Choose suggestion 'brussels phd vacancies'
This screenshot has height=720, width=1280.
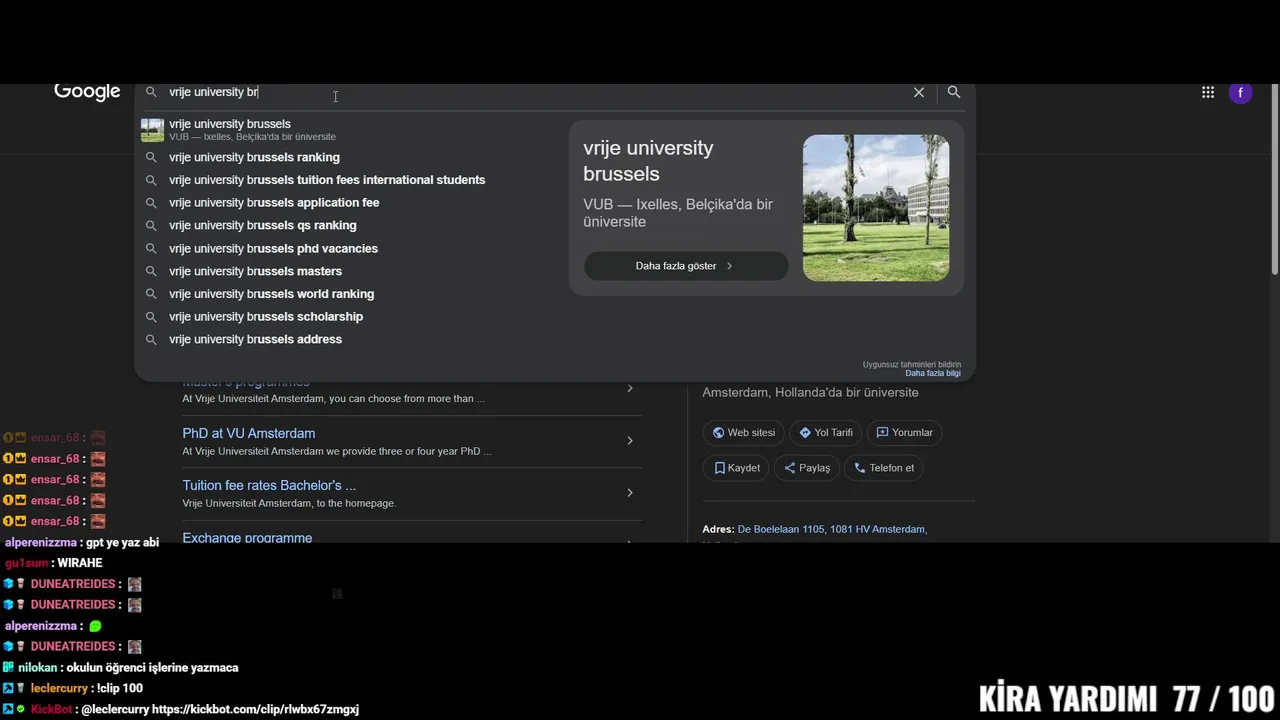273,249
